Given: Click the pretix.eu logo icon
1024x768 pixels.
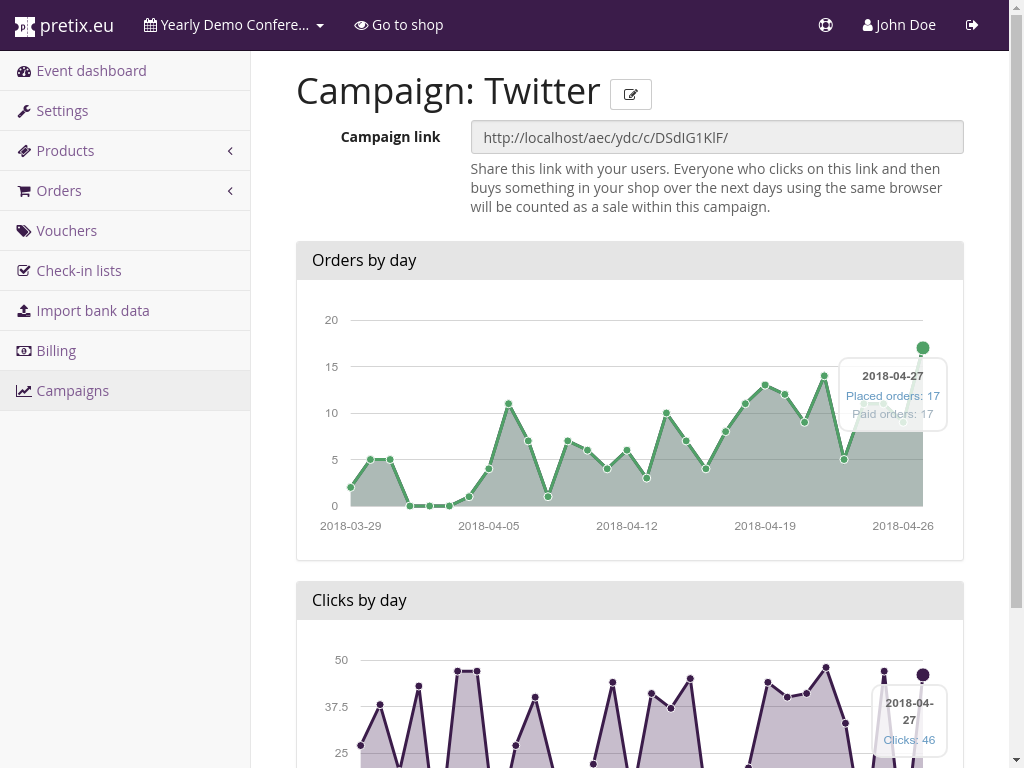Looking at the screenshot, I should click(25, 26).
